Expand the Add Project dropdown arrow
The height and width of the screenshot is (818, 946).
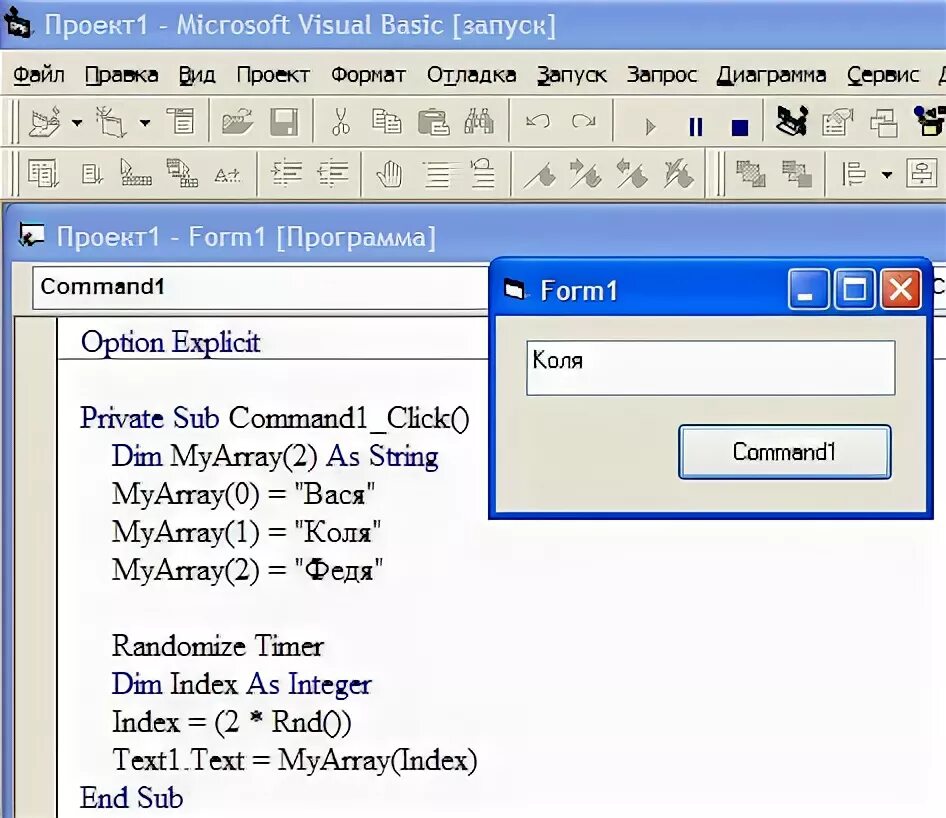(75, 120)
